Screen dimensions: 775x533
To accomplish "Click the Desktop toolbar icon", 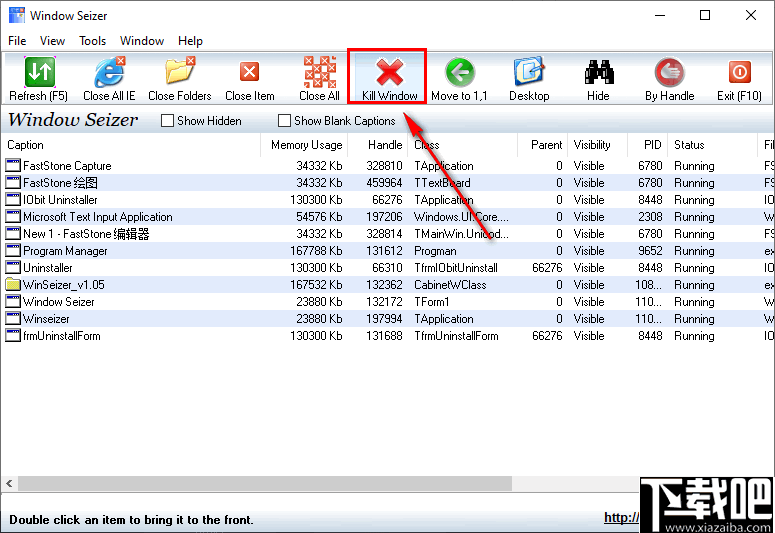I will [529, 72].
